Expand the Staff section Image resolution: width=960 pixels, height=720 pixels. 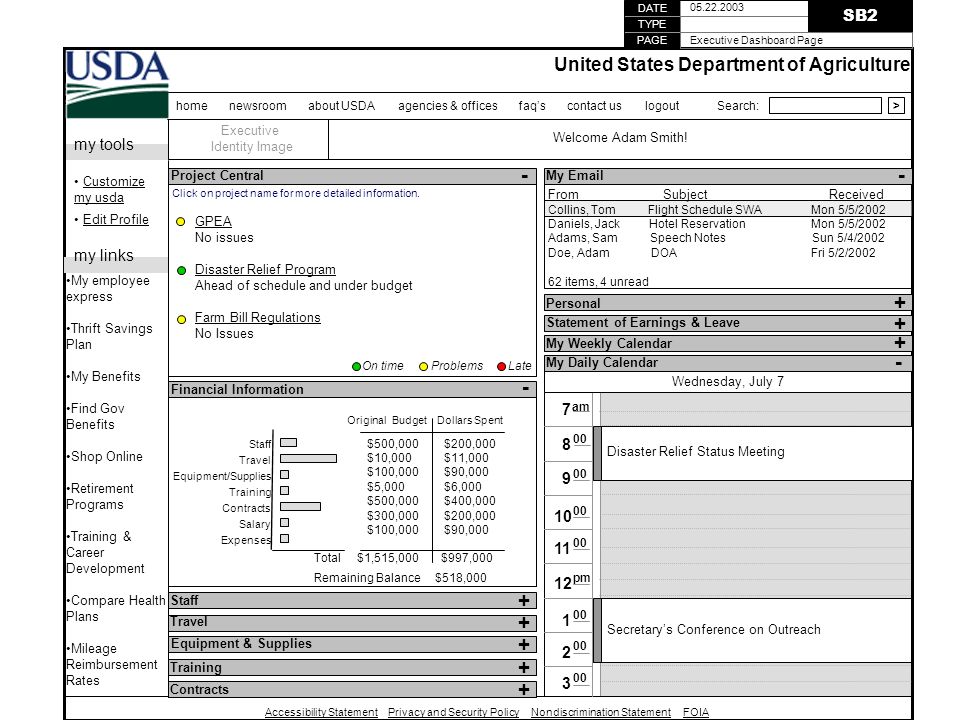click(x=524, y=601)
